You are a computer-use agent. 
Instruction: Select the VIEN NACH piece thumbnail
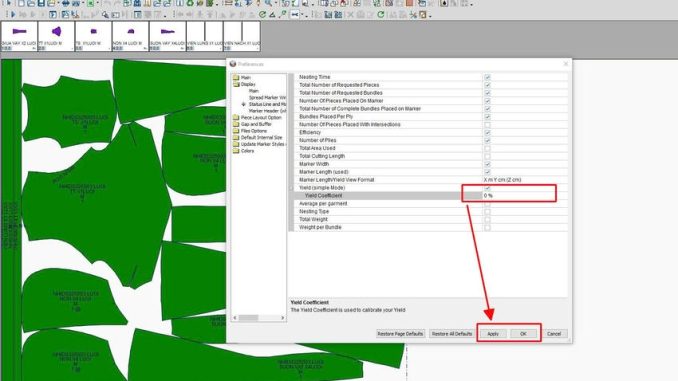(242, 37)
